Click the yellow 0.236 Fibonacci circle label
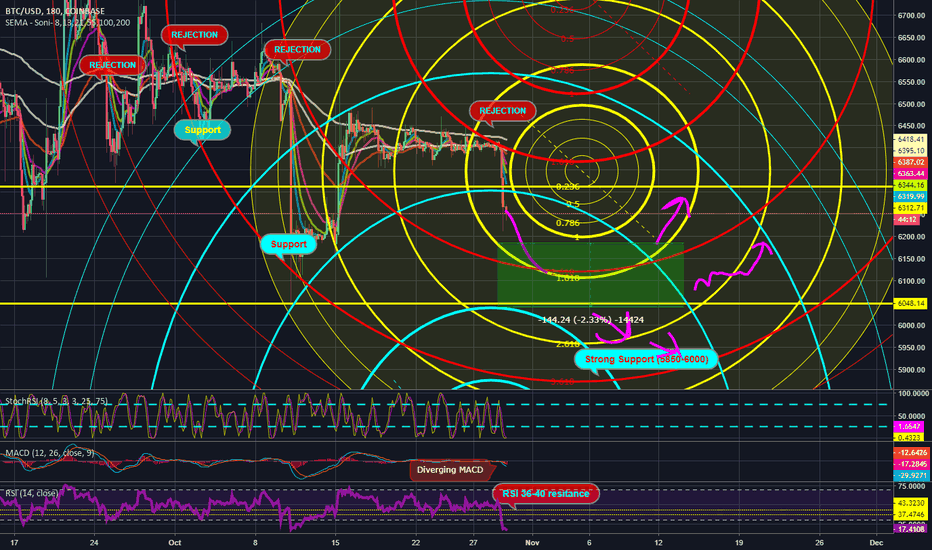 tap(568, 187)
